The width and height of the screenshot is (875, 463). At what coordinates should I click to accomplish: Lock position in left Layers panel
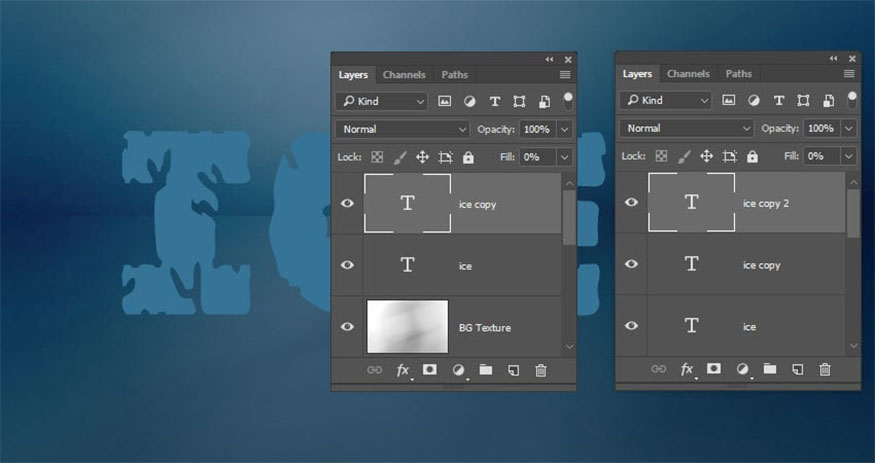[422, 157]
